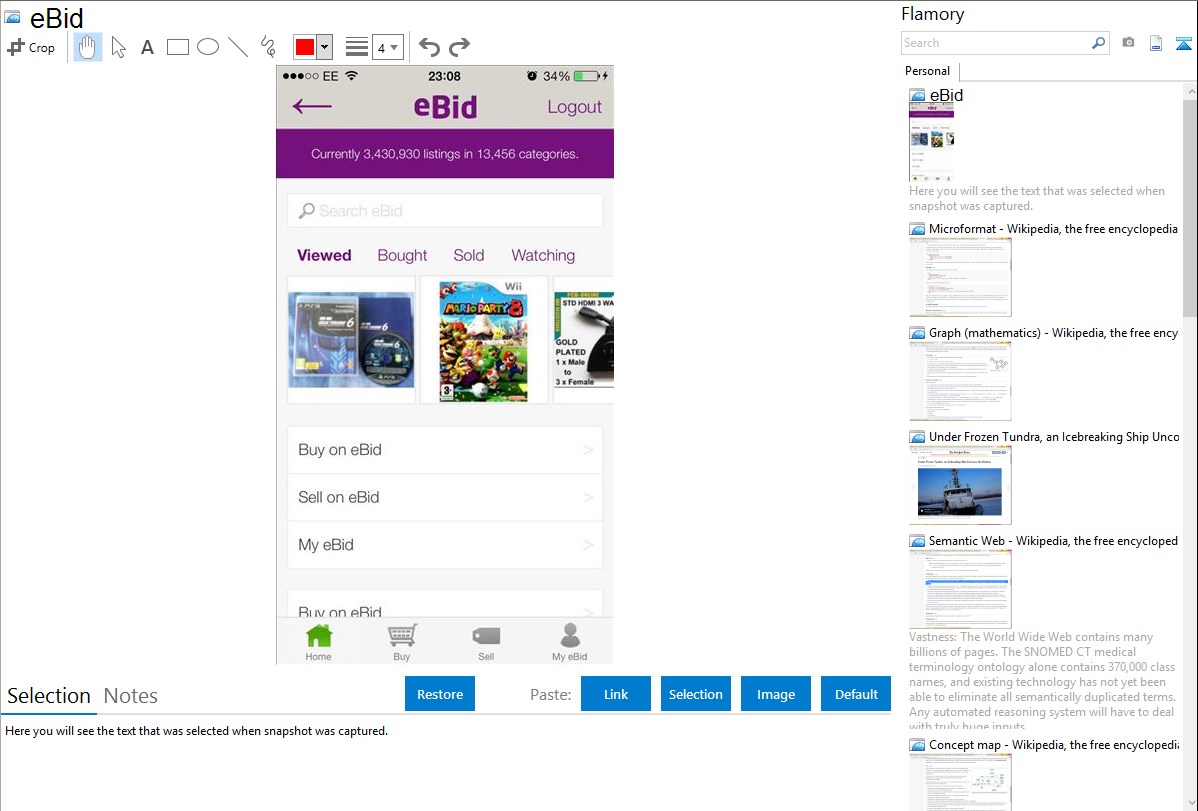
Task: Click the listings count banner text
Action: click(x=445, y=154)
